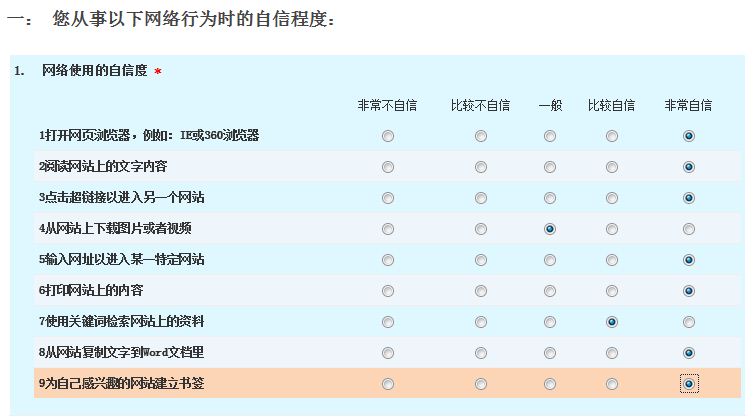The image size is (756, 419).
Task: Choose 一般 for 打印网站上的内容
Action: [x=550, y=291]
